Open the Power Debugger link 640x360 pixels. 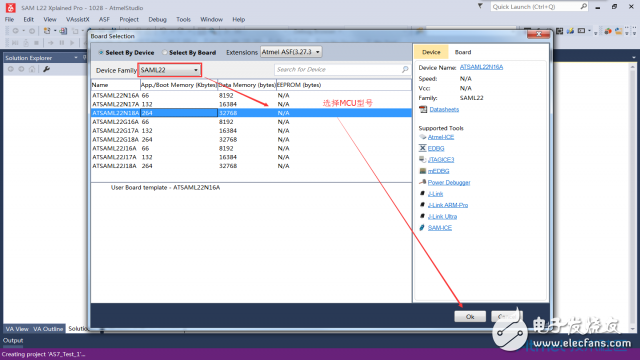[x=449, y=182]
